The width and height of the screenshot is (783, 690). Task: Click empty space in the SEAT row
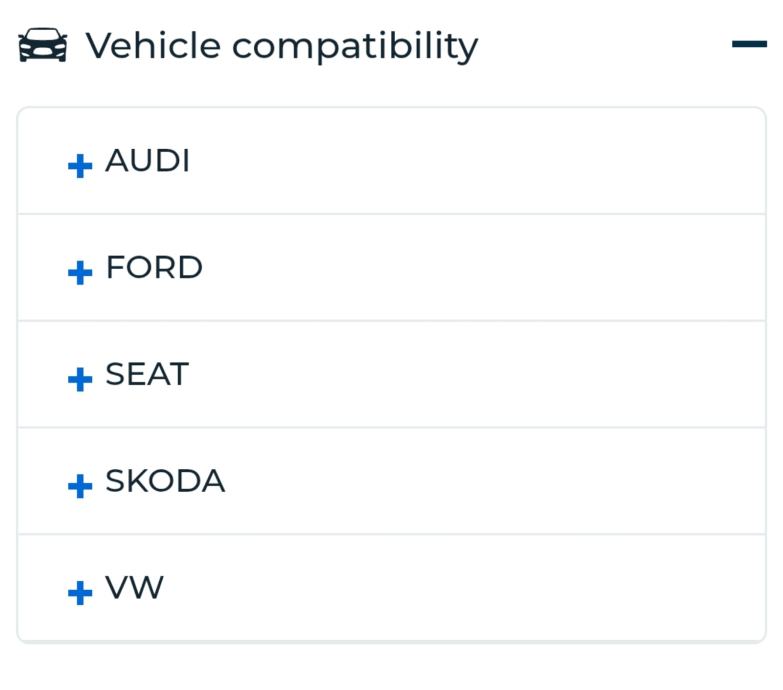tap(480, 375)
